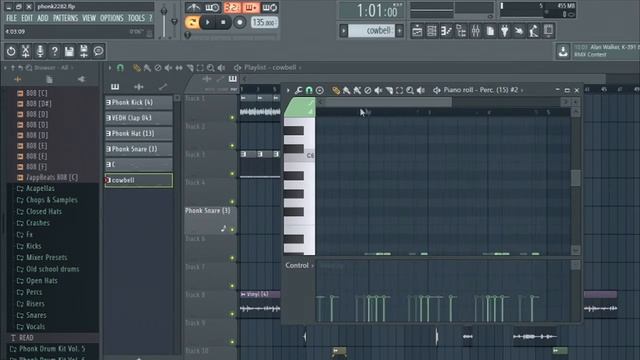Click the tempo field showing 135
The image size is (640, 360).
[264, 22]
